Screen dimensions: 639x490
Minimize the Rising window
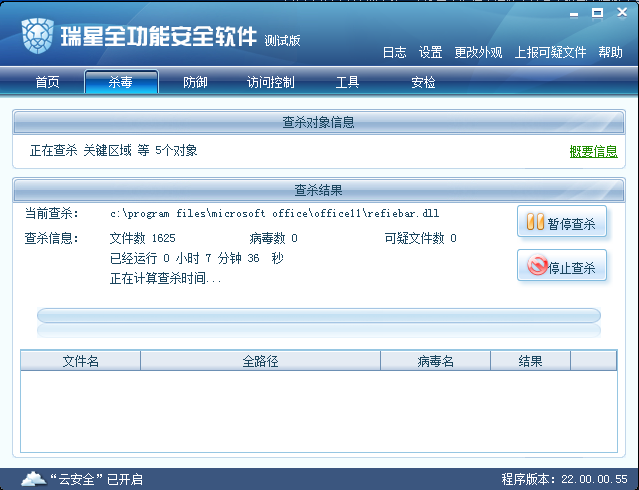point(574,15)
